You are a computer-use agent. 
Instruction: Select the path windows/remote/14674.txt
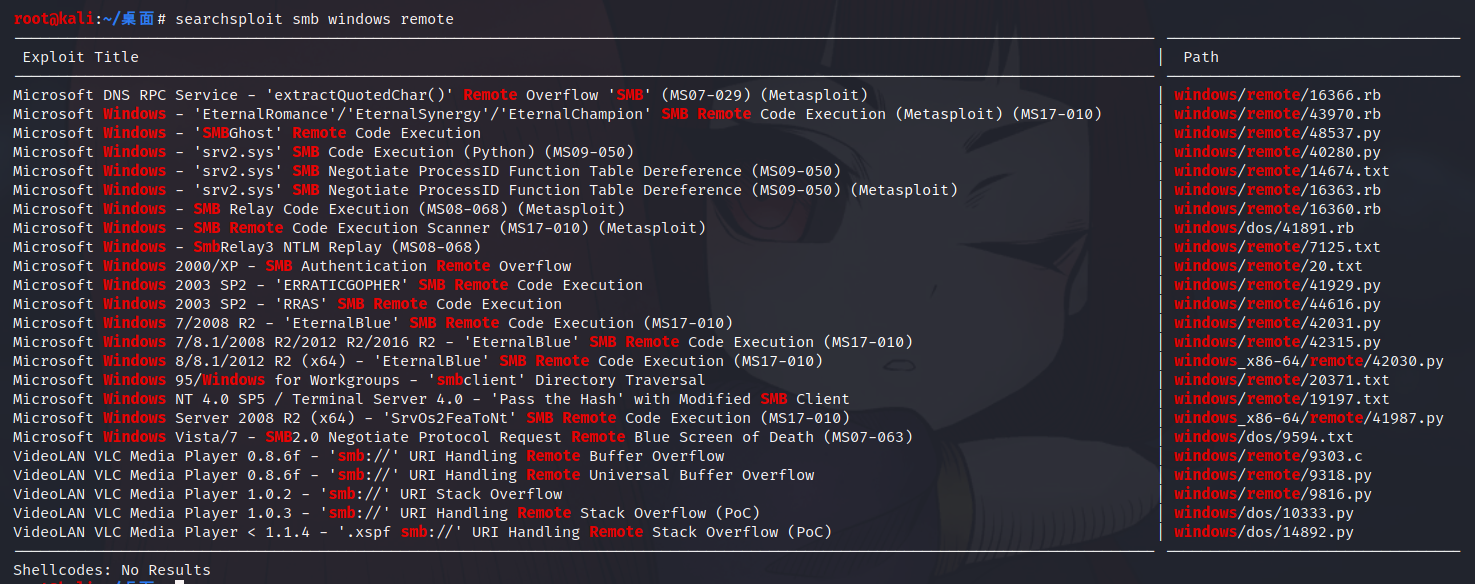pos(1282,171)
